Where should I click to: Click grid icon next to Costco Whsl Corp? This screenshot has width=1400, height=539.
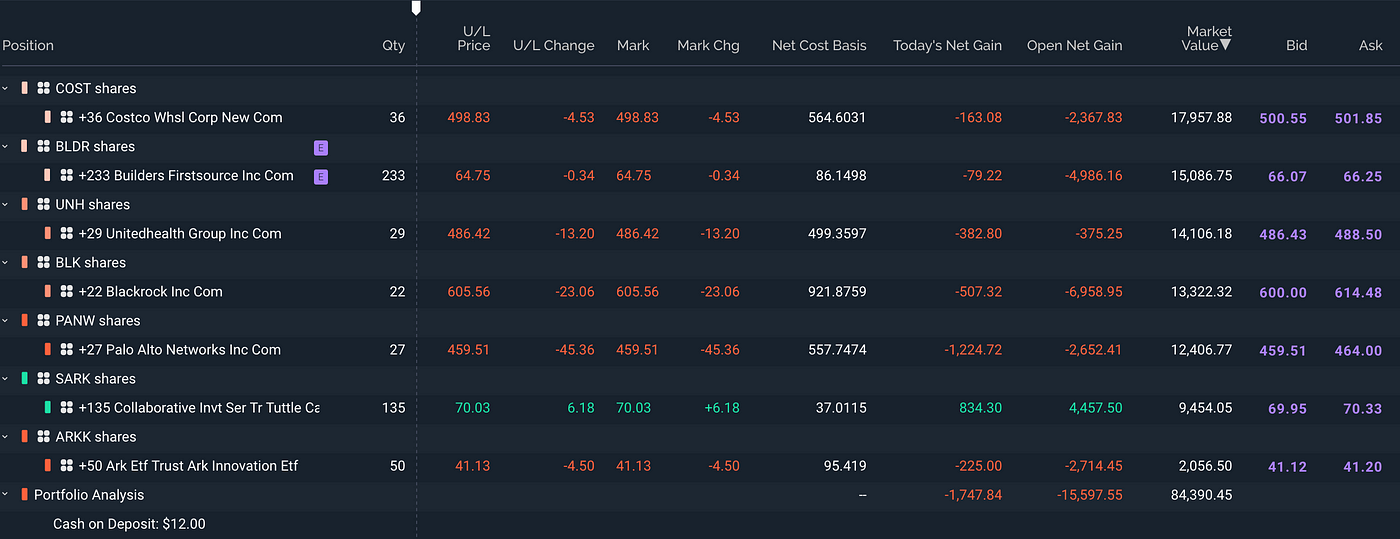click(66, 117)
